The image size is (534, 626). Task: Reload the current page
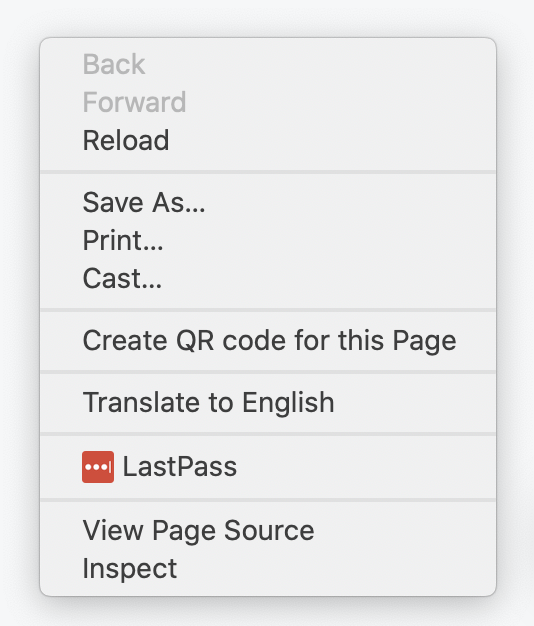[x=268, y=140]
